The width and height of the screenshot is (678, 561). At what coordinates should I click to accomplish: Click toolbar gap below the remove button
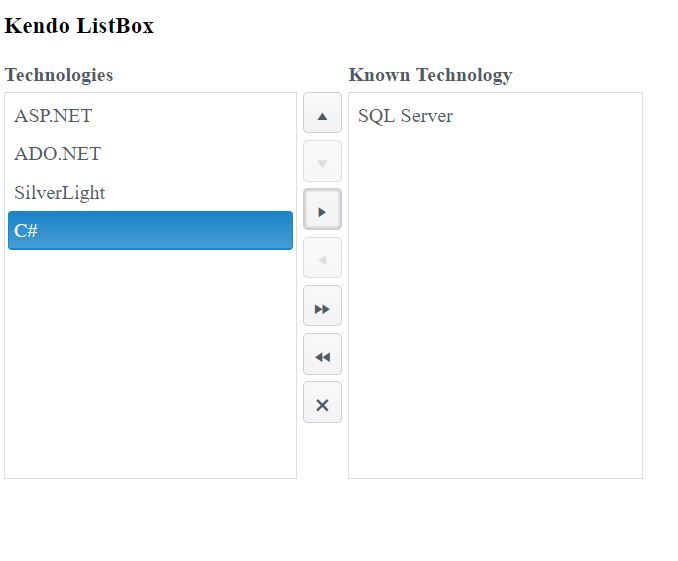click(x=322, y=452)
